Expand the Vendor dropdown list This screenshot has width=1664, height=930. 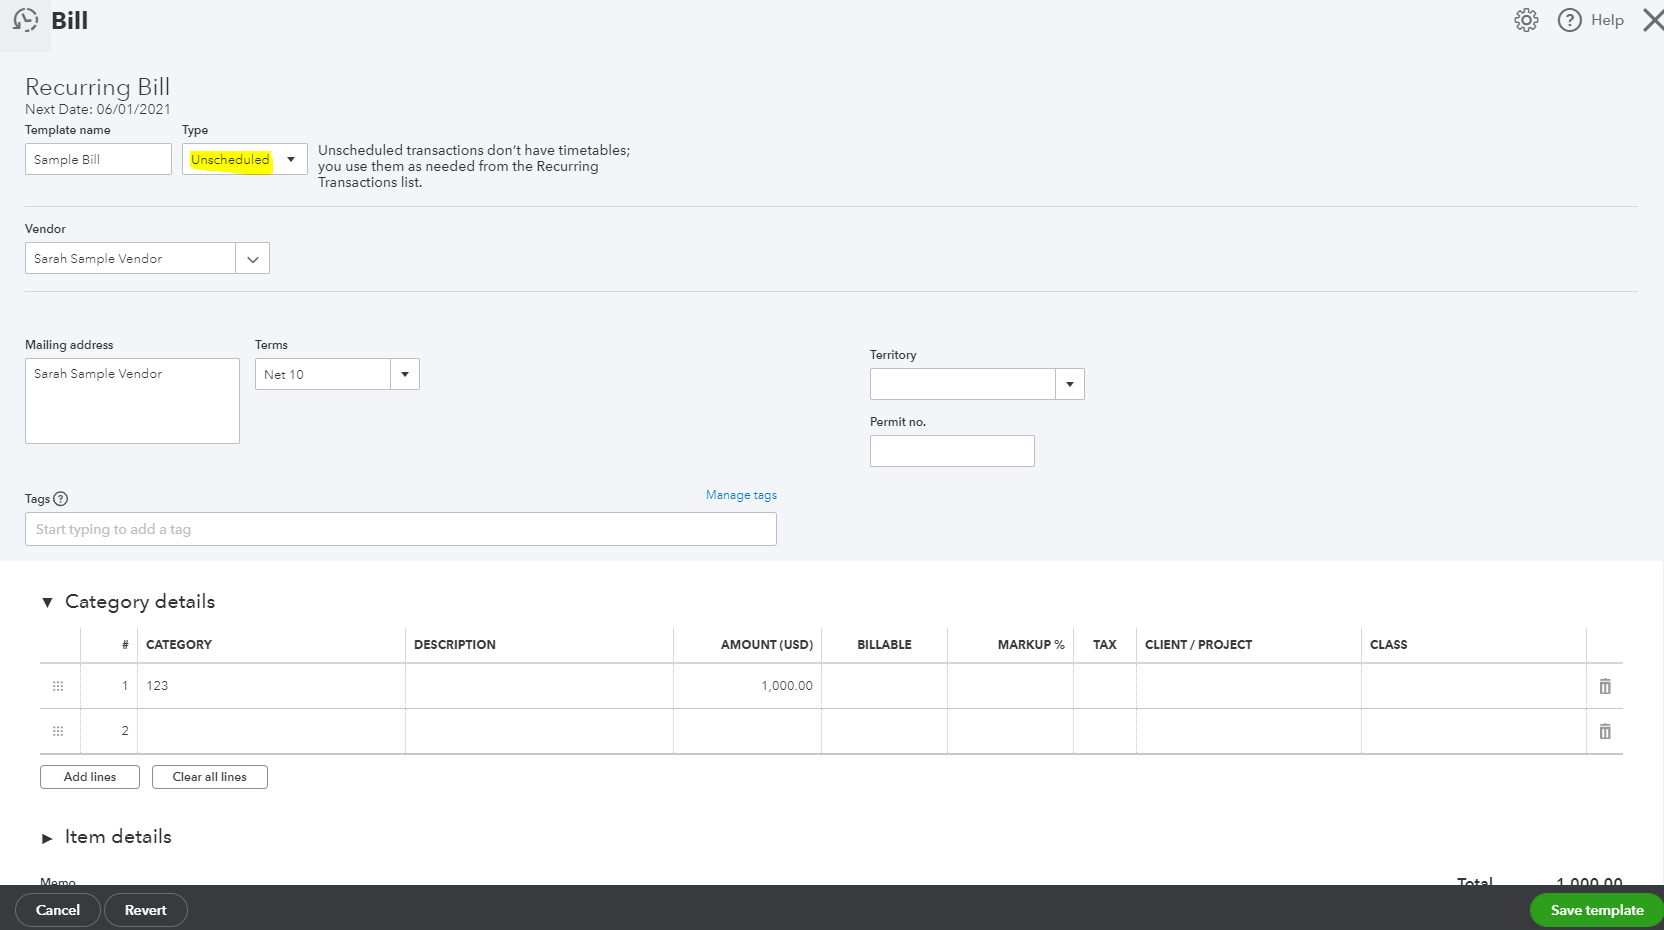(x=252, y=259)
